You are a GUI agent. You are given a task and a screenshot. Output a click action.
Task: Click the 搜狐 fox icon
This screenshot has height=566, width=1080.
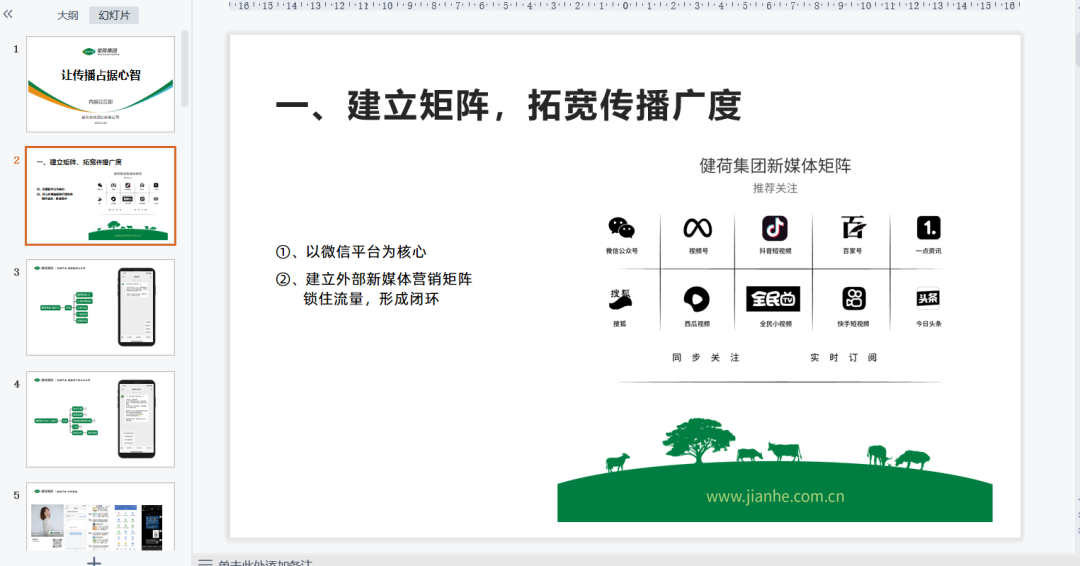620,299
